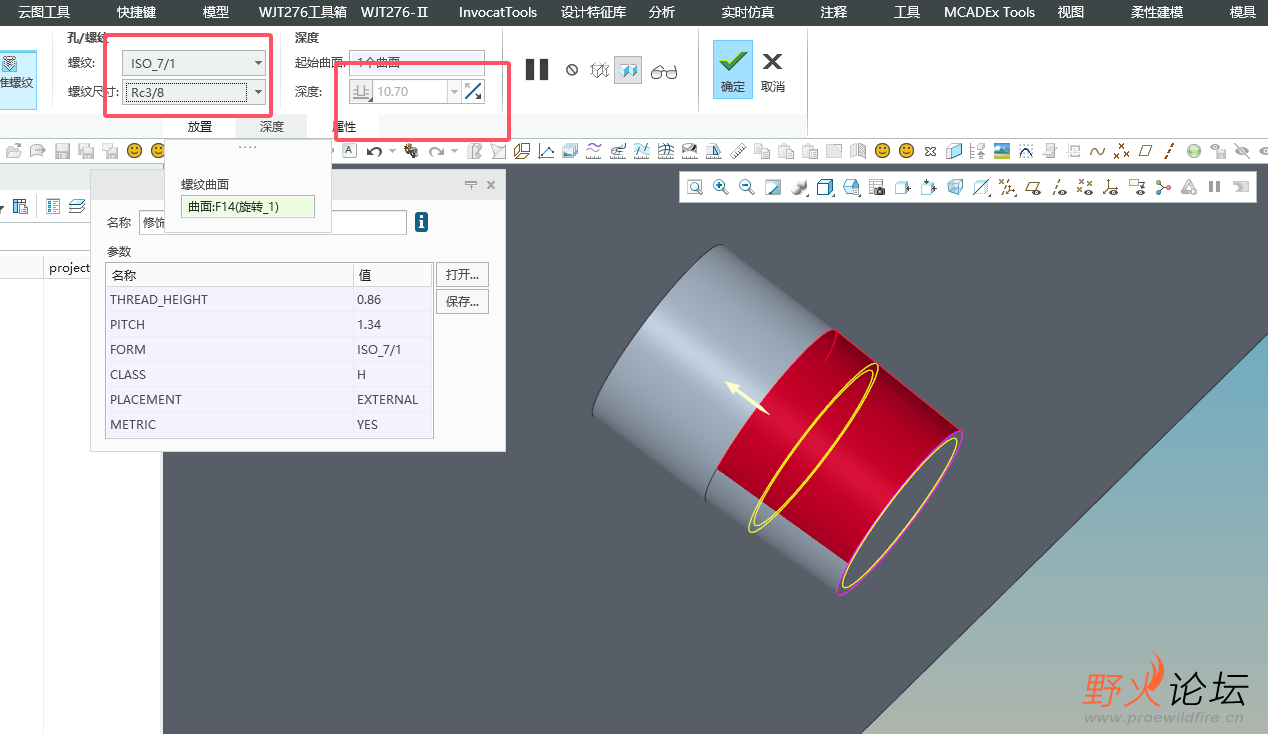Image resolution: width=1268 pixels, height=734 pixels.
Task: Toggle the no-preview button
Action: point(572,71)
